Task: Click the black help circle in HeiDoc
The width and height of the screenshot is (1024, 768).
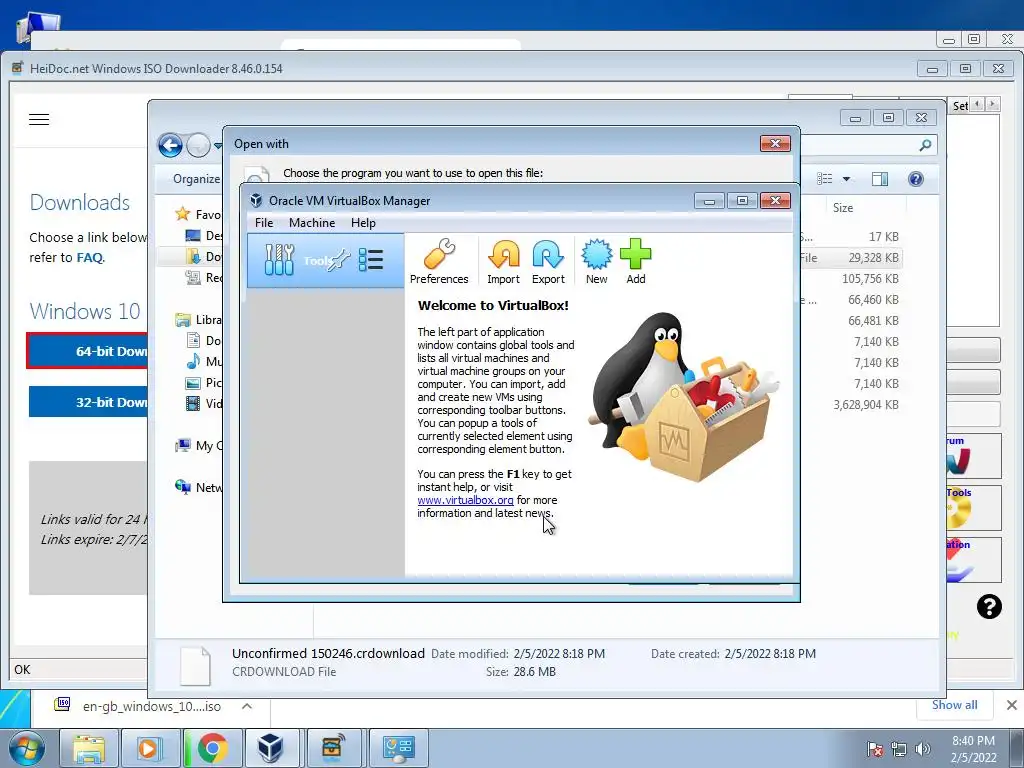Action: [x=989, y=607]
